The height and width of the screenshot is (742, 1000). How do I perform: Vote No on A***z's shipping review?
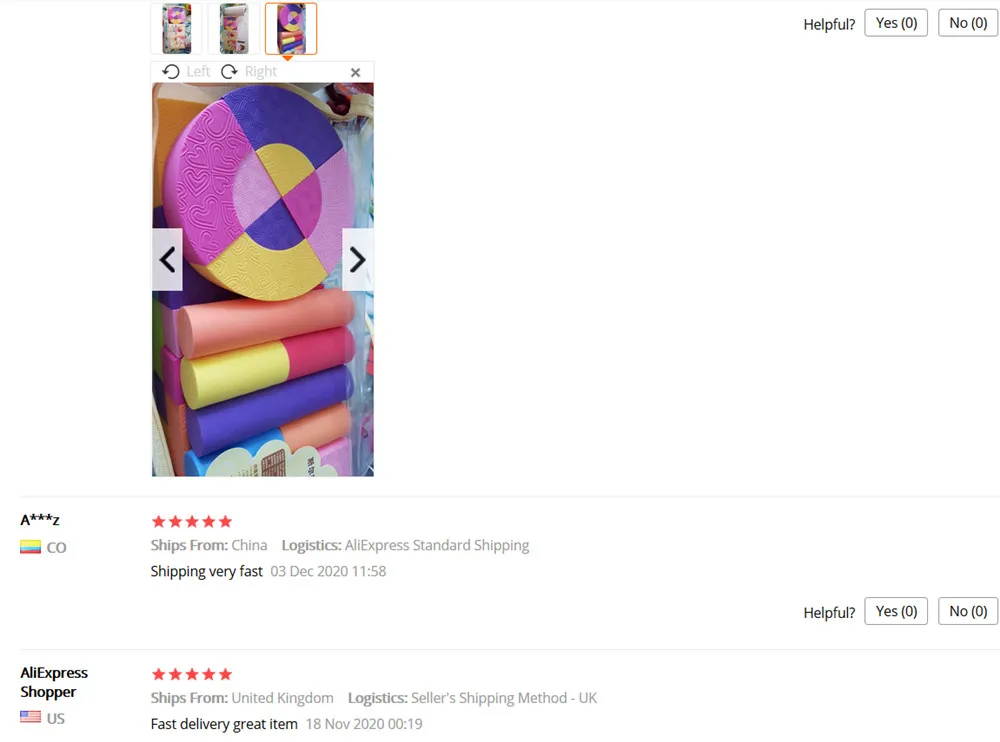click(x=968, y=611)
